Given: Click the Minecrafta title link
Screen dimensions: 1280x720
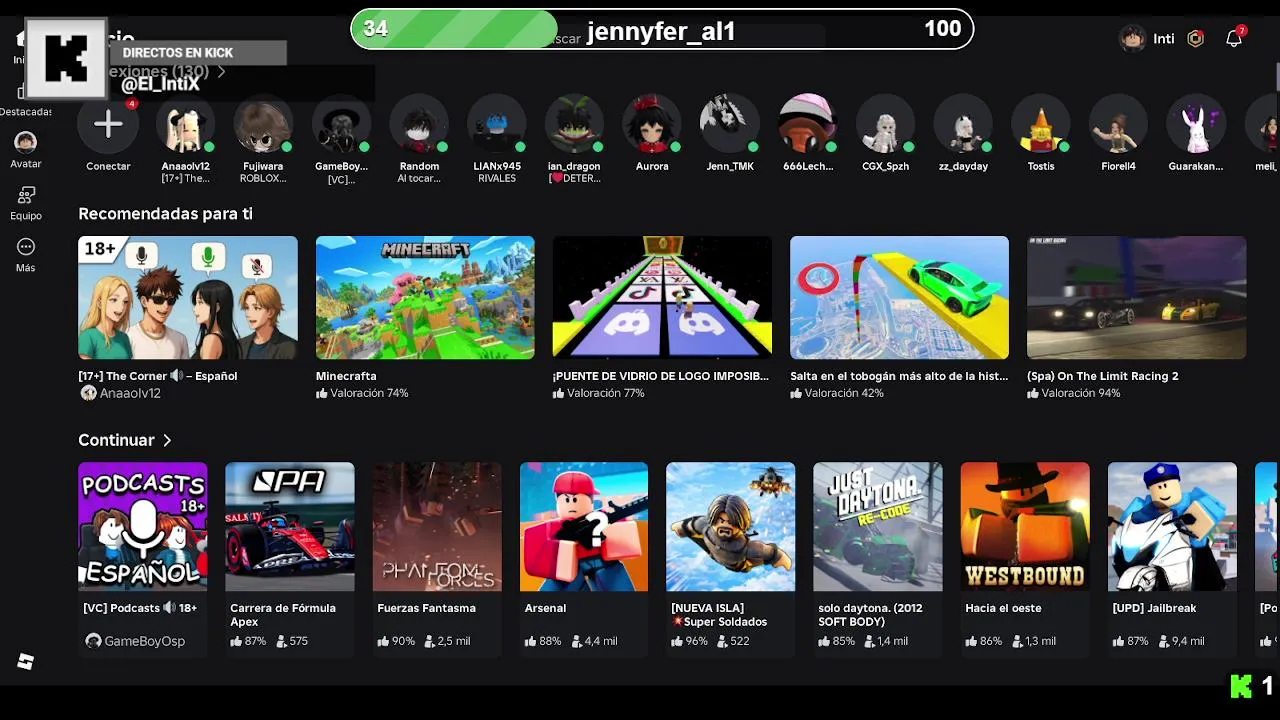Looking at the screenshot, I should [346, 376].
